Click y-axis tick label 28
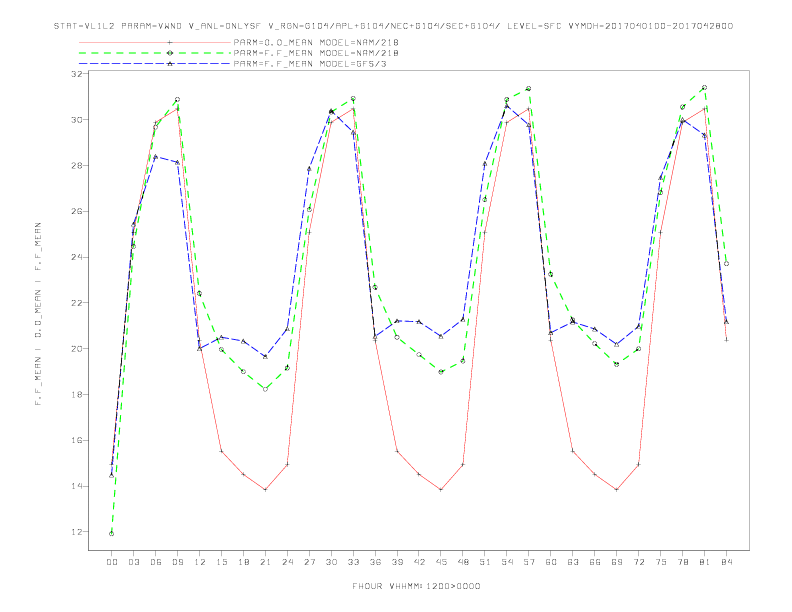This screenshot has height=612, width=792. point(76,166)
